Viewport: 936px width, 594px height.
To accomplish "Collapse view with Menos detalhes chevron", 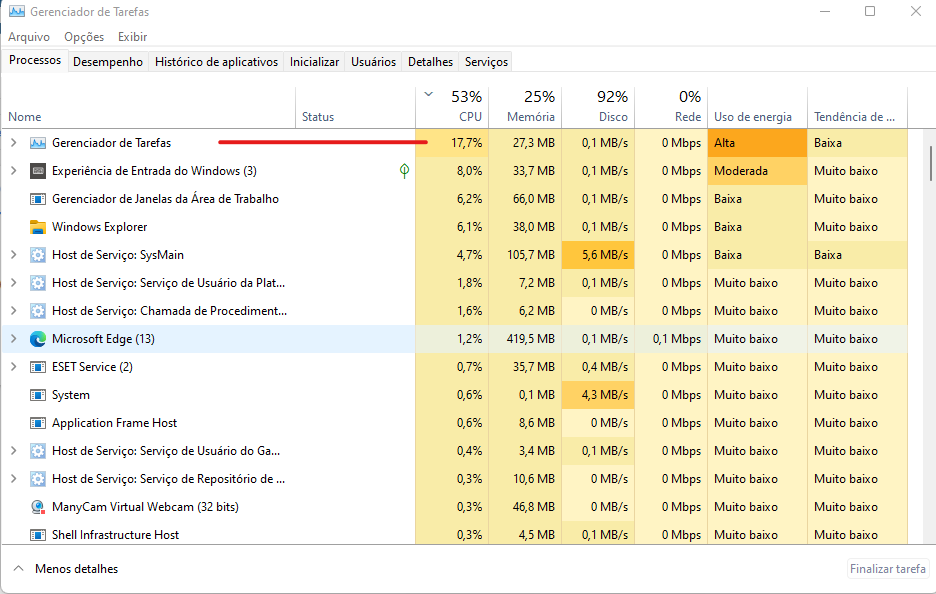I will point(19,568).
